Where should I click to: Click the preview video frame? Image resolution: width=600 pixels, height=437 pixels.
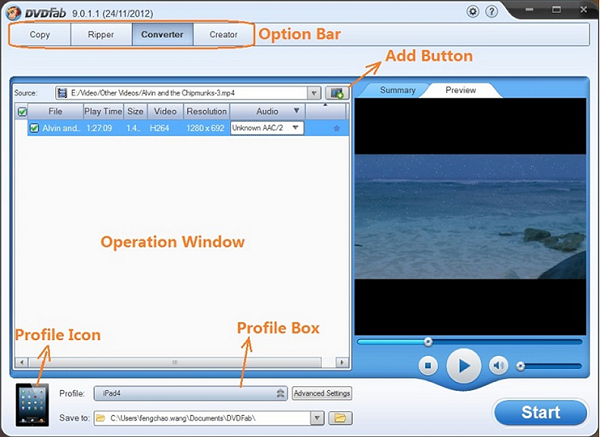pyautogui.click(x=470, y=217)
